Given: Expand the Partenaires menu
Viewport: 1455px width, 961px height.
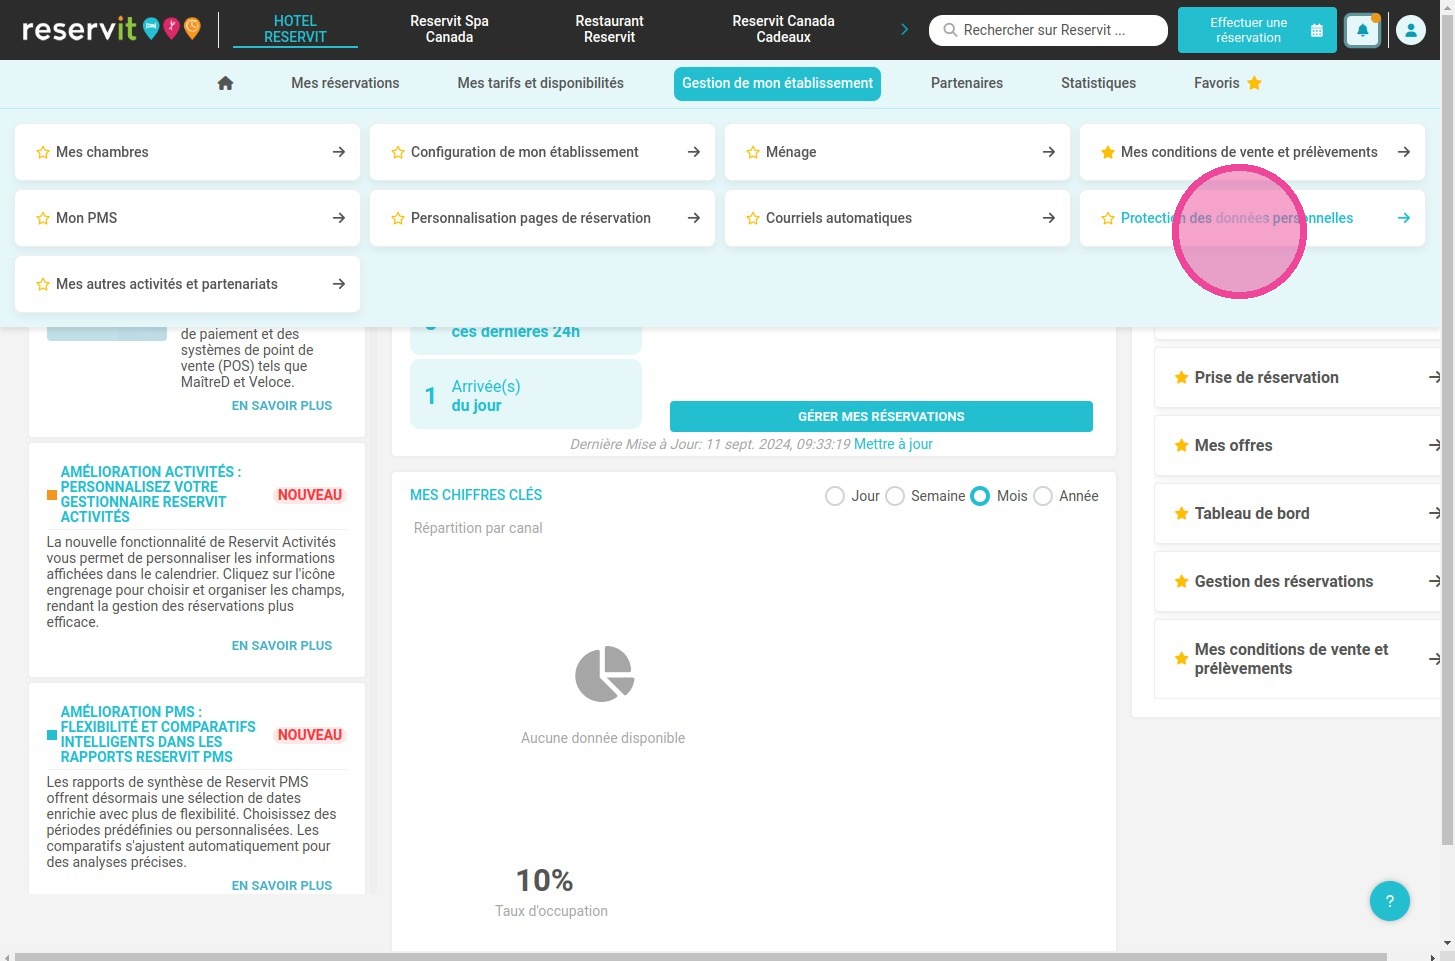Looking at the screenshot, I should pyautogui.click(x=967, y=83).
